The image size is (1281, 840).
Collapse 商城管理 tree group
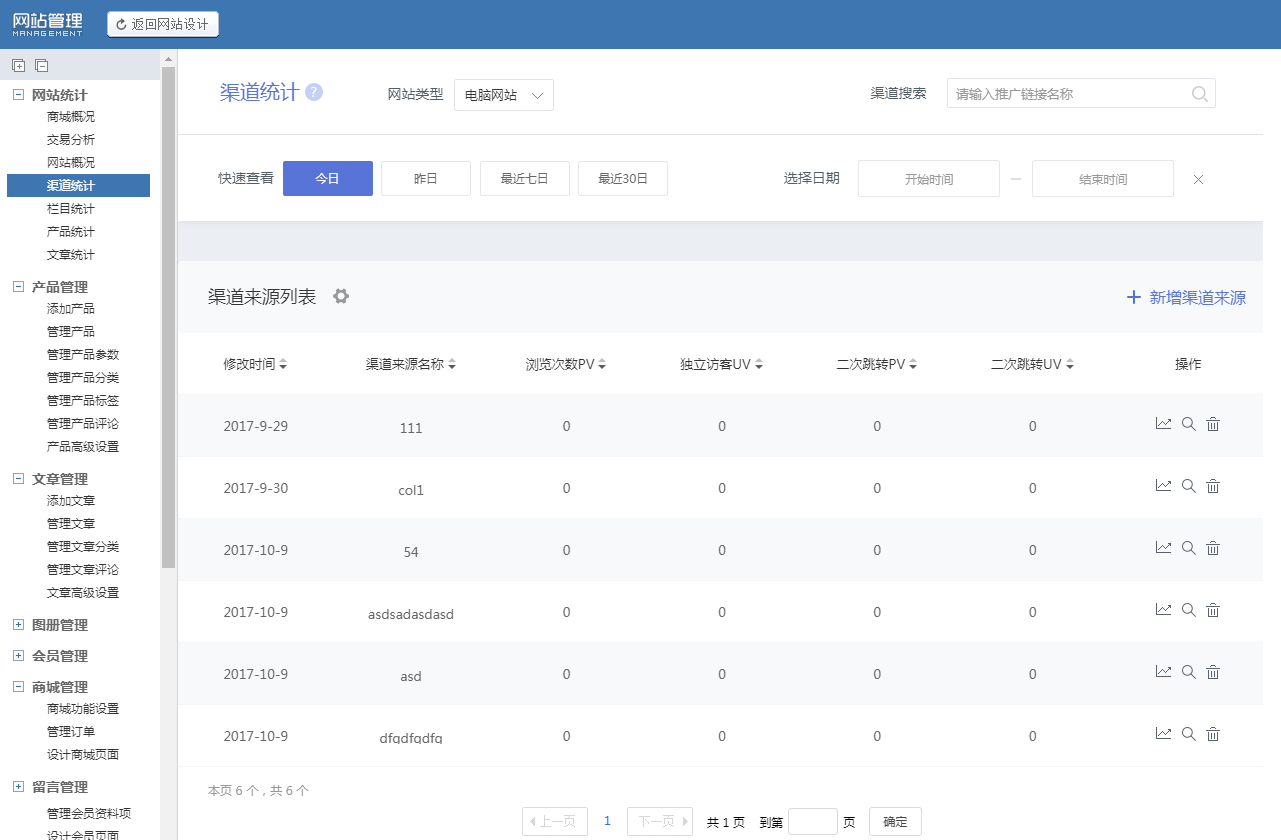pos(18,687)
